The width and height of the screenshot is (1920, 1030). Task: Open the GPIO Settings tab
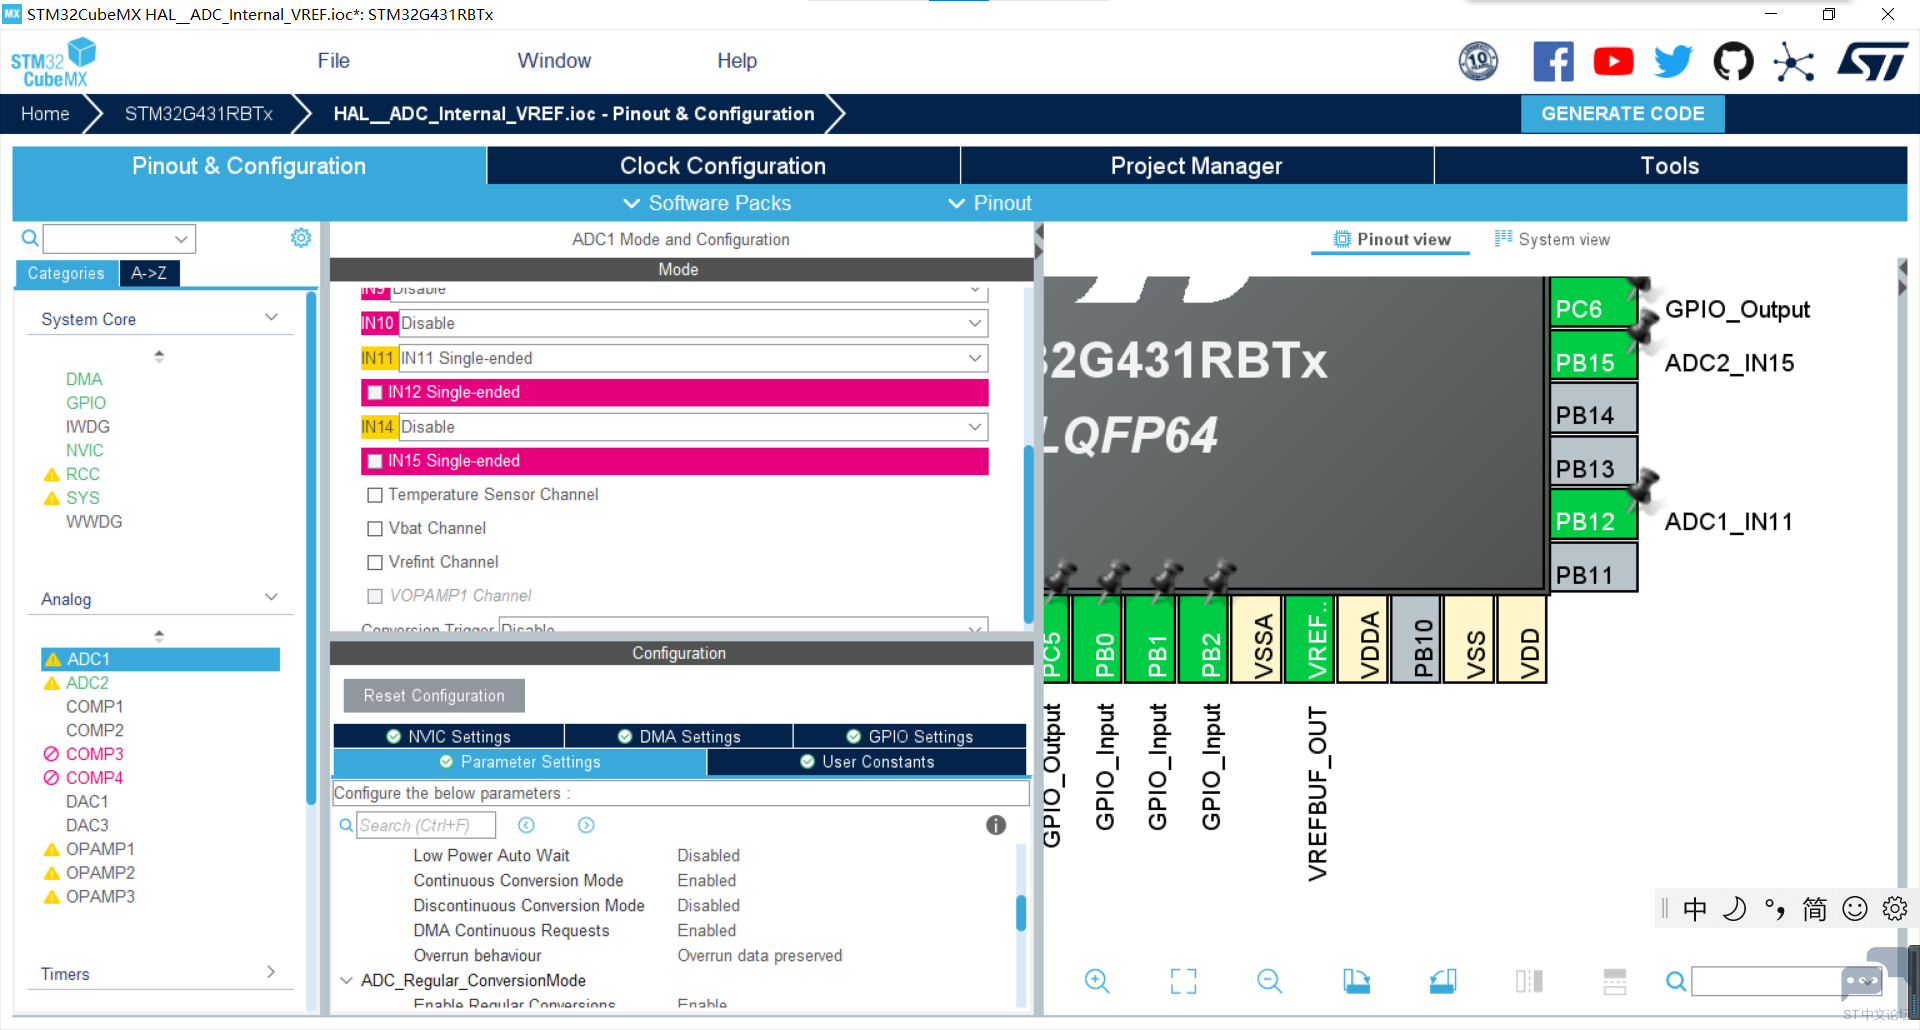909,736
